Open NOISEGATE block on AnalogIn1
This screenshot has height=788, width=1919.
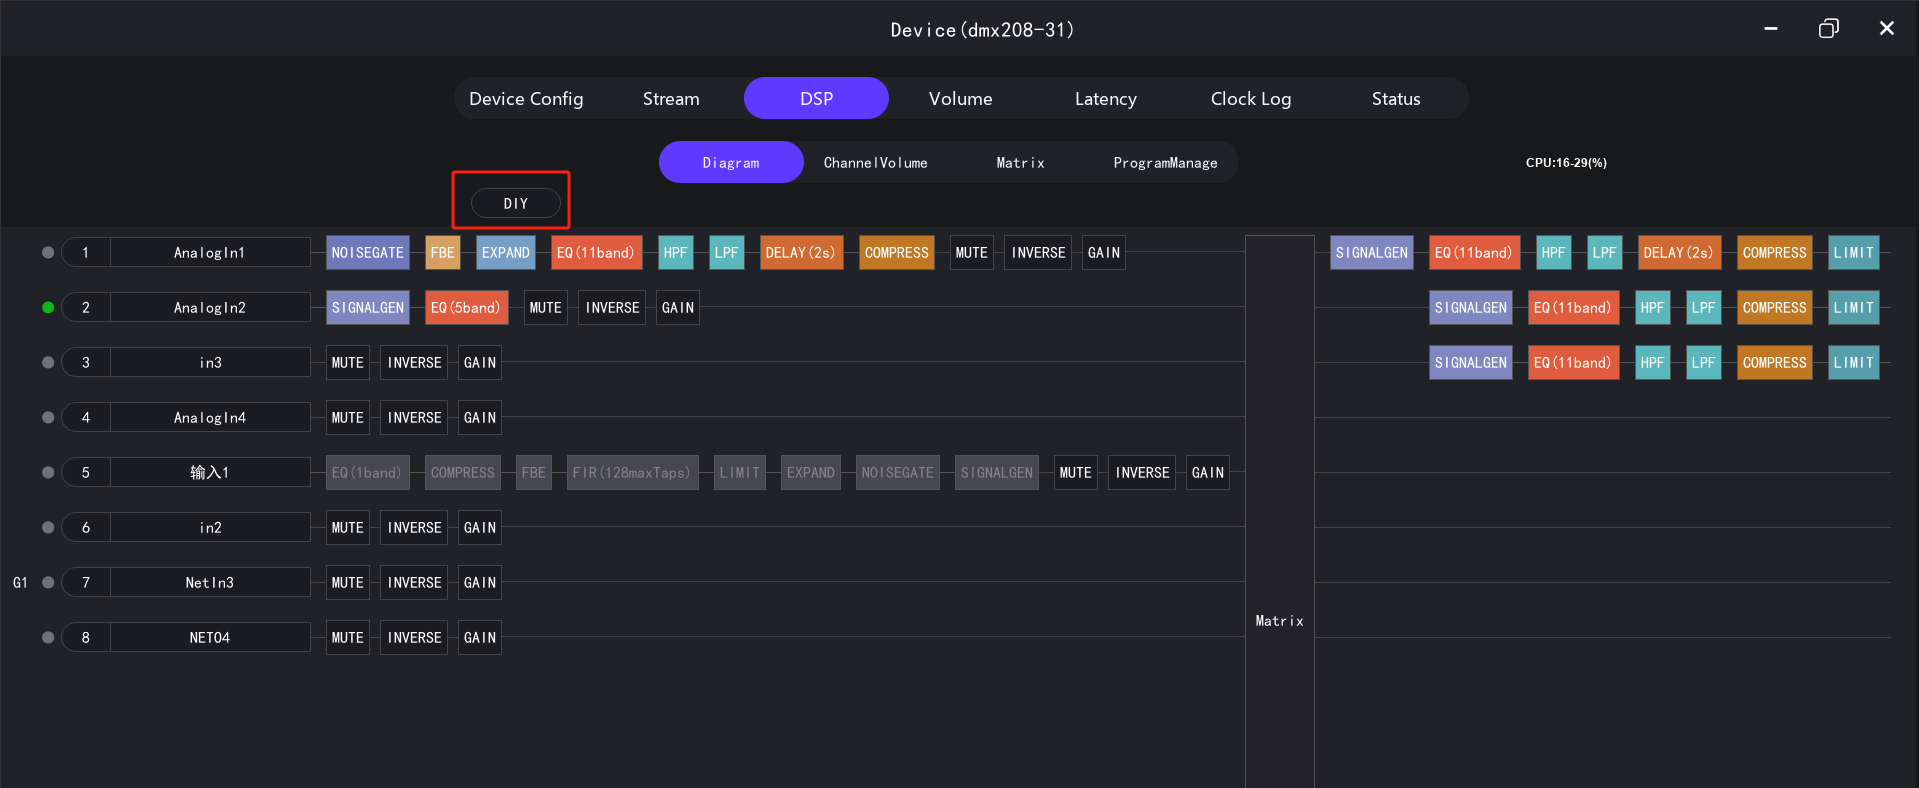(x=368, y=253)
